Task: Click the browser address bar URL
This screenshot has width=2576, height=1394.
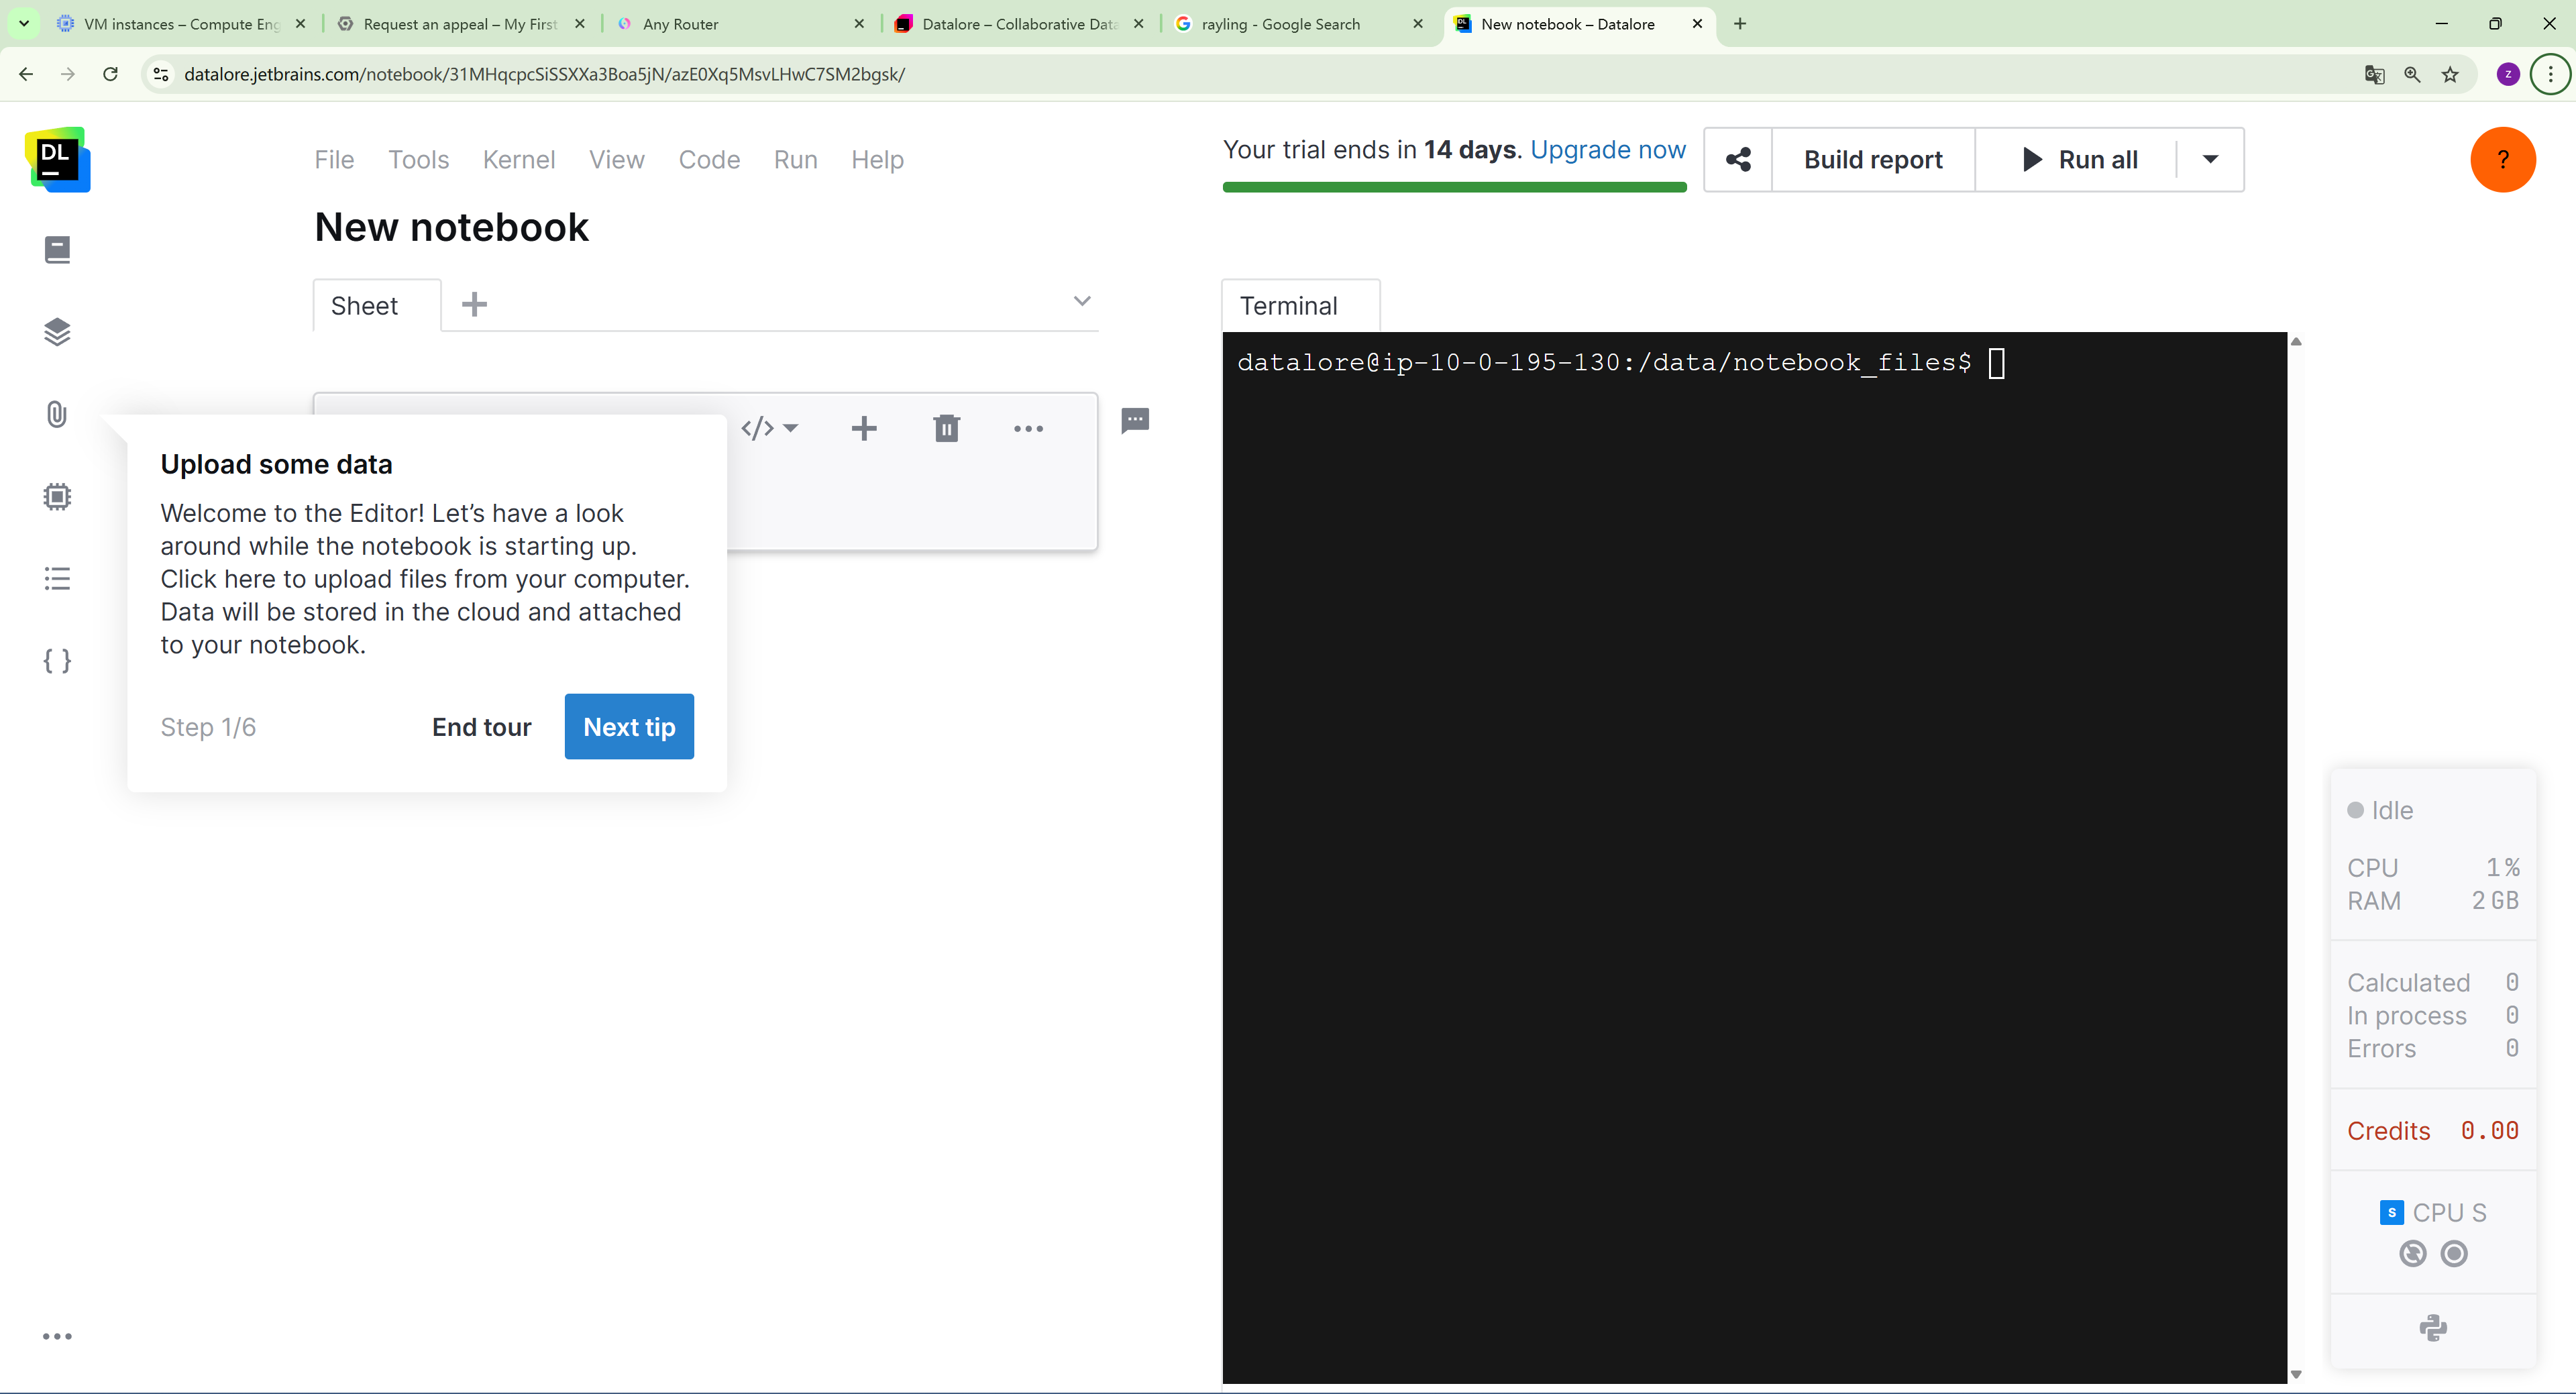Action: coord(544,74)
